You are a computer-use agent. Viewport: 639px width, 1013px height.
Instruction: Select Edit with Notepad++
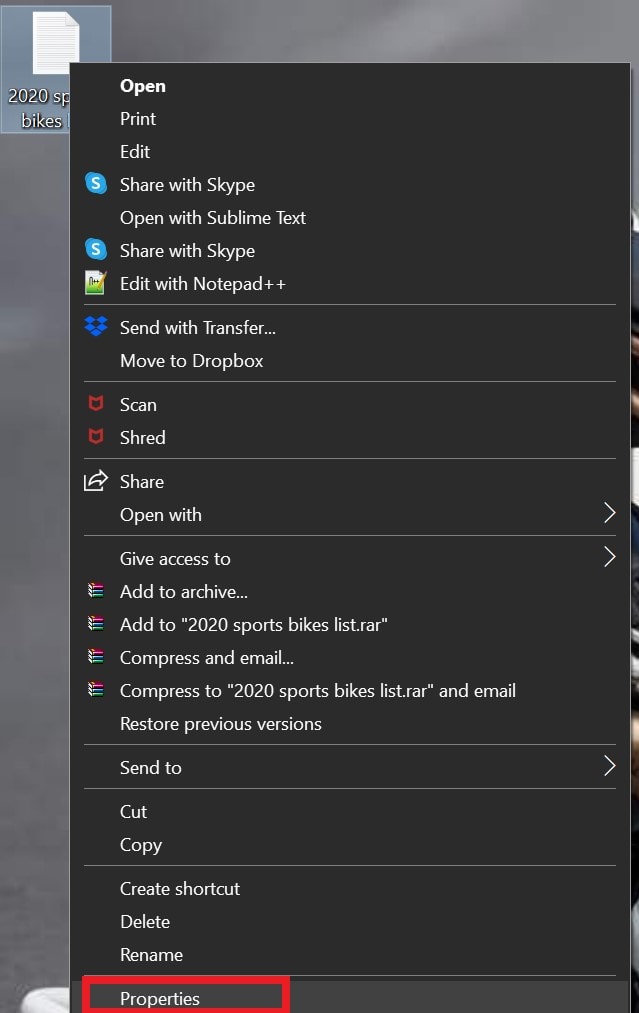pyautogui.click(x=203, y=284)
